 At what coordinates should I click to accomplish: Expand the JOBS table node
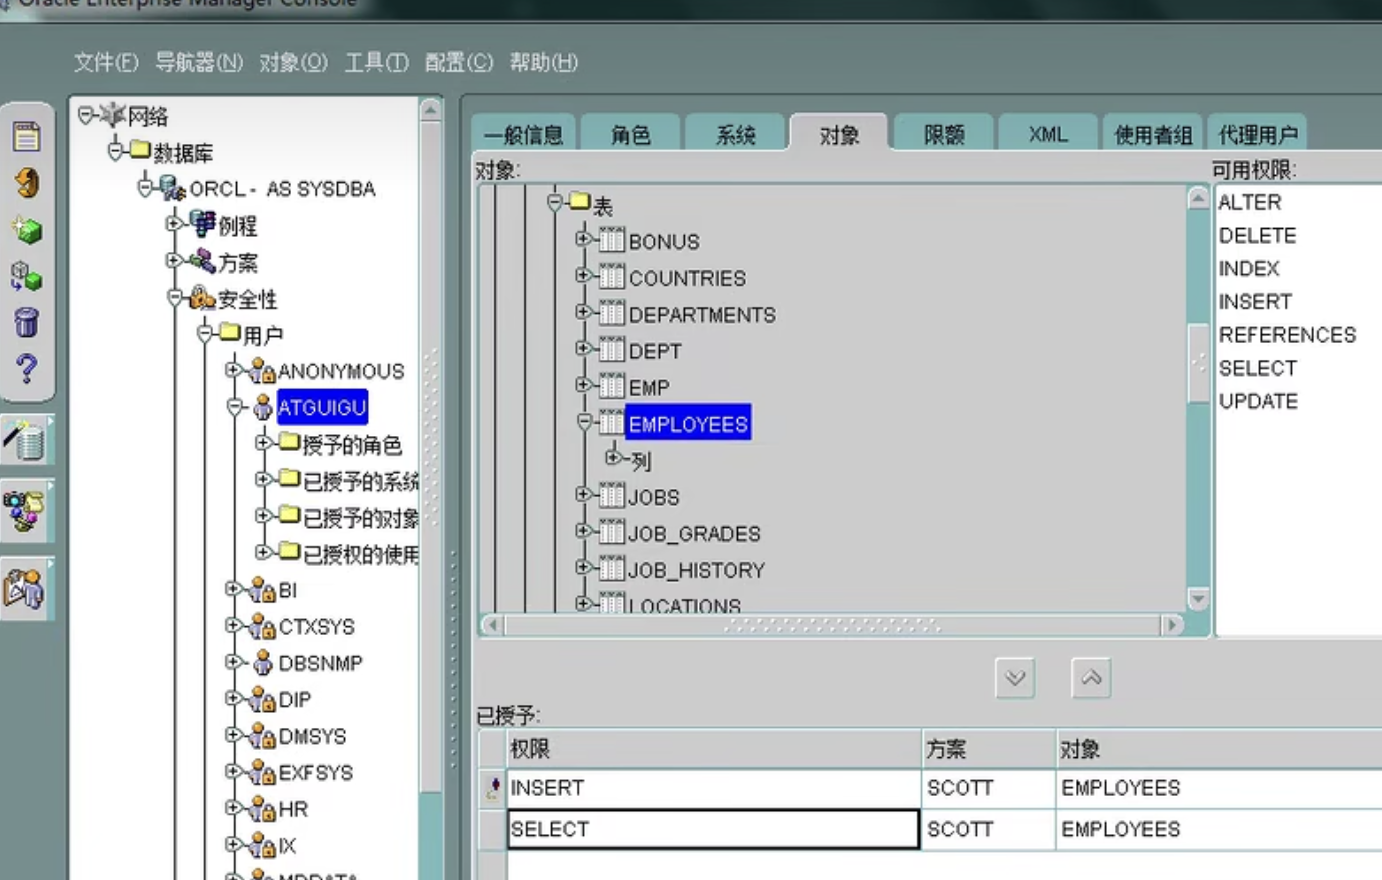[584, 495]
